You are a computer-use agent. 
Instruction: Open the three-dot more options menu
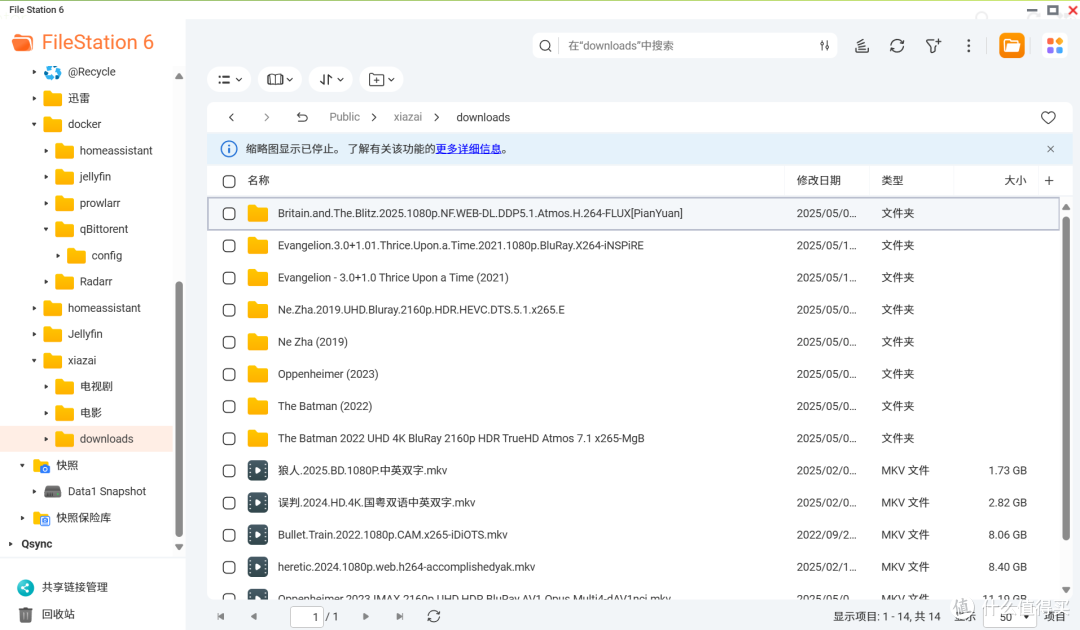[x=968, y=46]
